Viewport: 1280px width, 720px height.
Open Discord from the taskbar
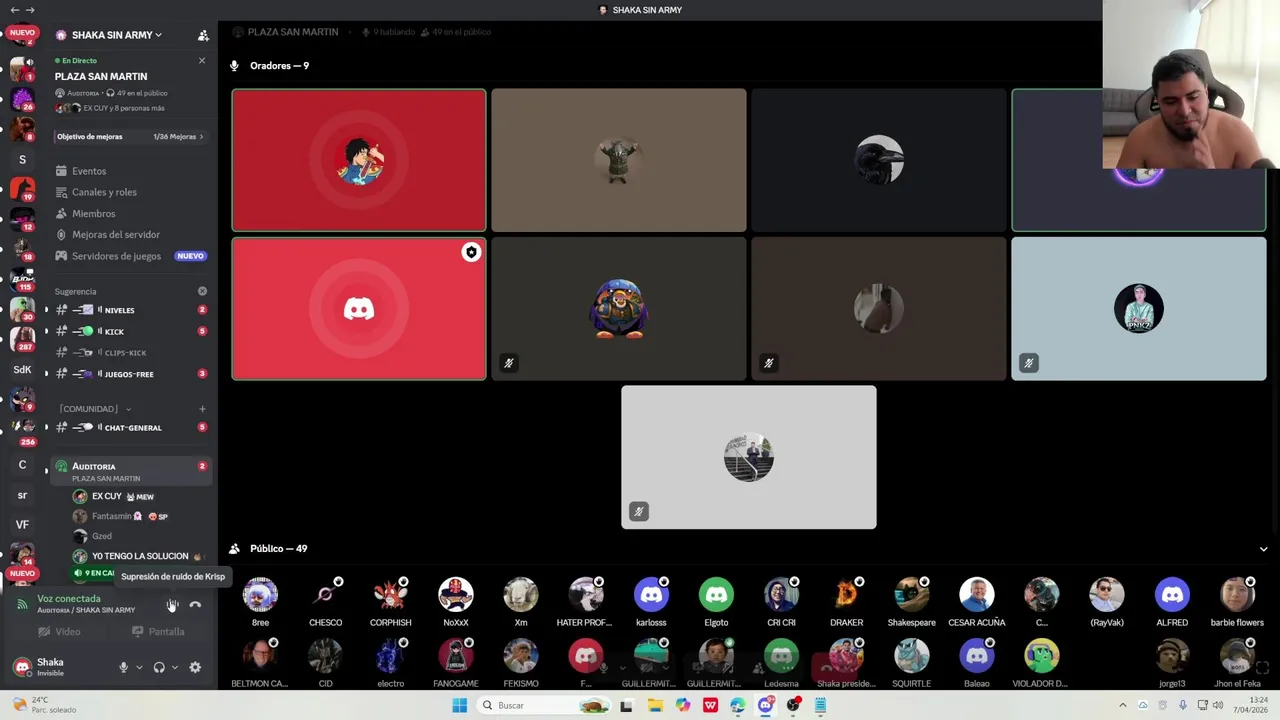click(x=765, y=705)
